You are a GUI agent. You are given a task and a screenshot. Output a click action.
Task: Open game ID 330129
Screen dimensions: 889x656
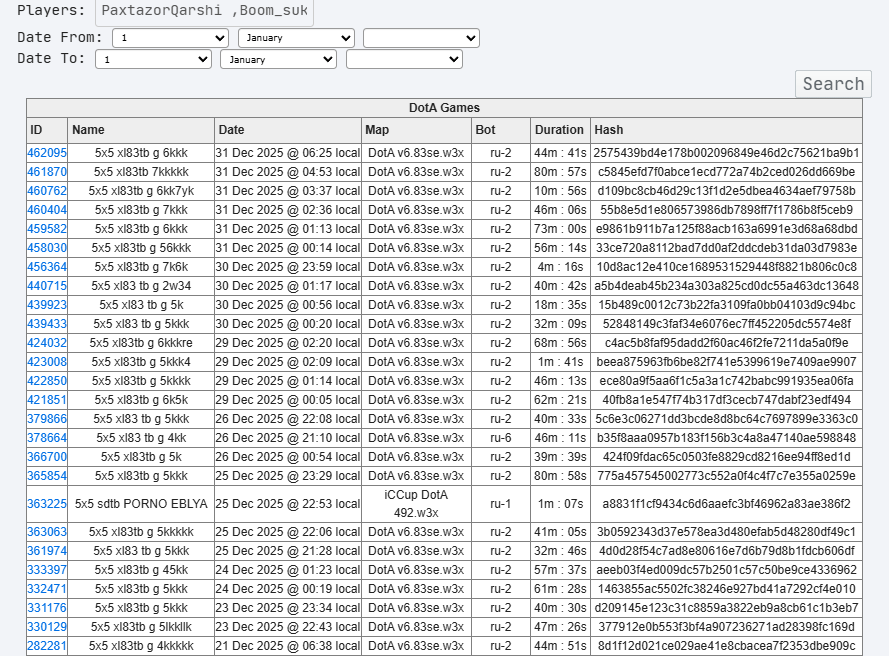pyautogui.click(x=47, y=627)
